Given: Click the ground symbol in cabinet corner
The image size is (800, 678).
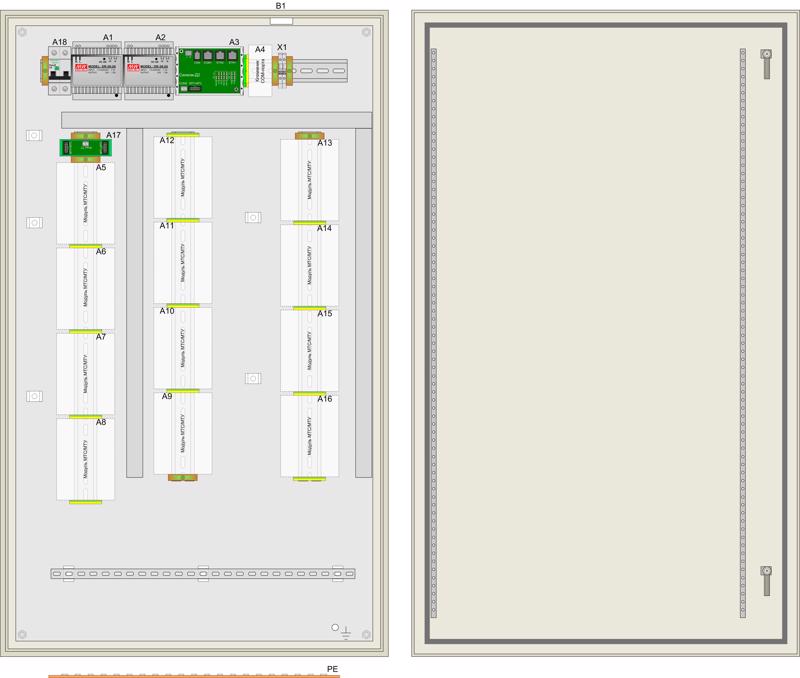Looking at the screenshot, I should pyautogui.click(x=345, y=632).
